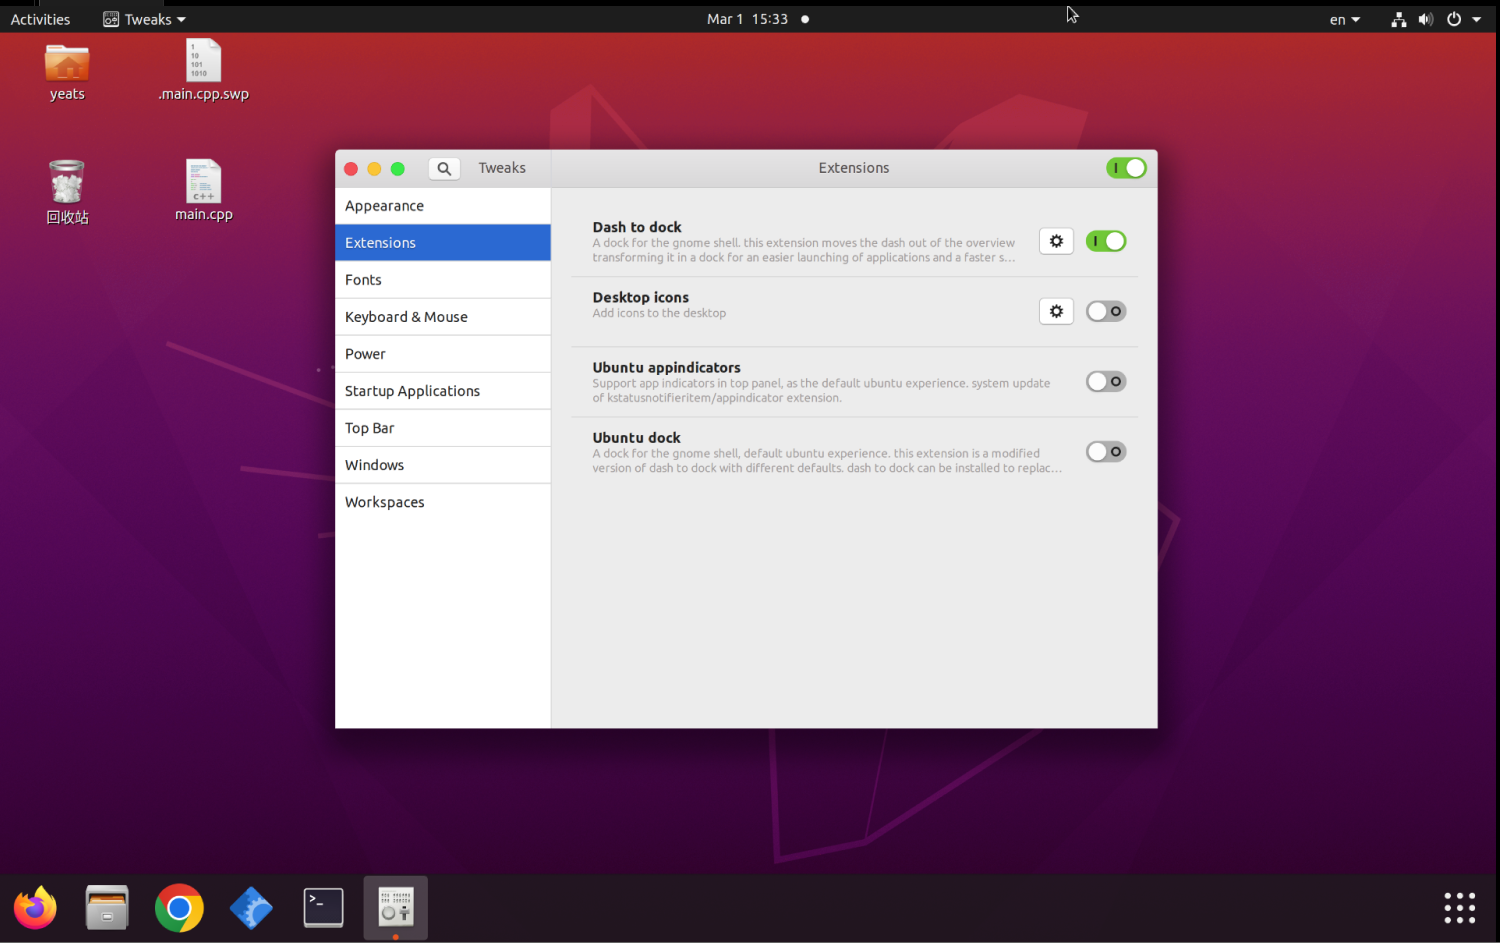Open Google Chrome from the dock
The height and width of the screenshot is (943, 1500).
click(x=178, y=907)
